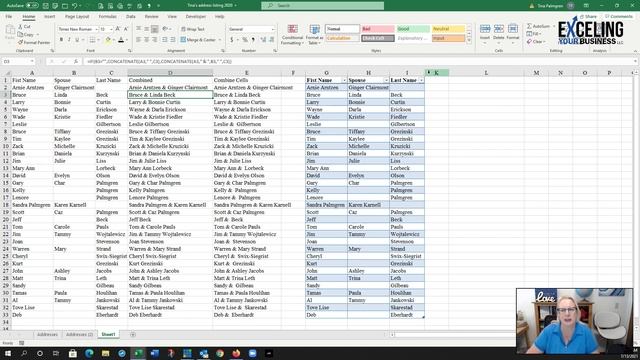Viewport: 640px width, 360px height.
Task: Apply Underline formatting
Action: pos(77,40)
